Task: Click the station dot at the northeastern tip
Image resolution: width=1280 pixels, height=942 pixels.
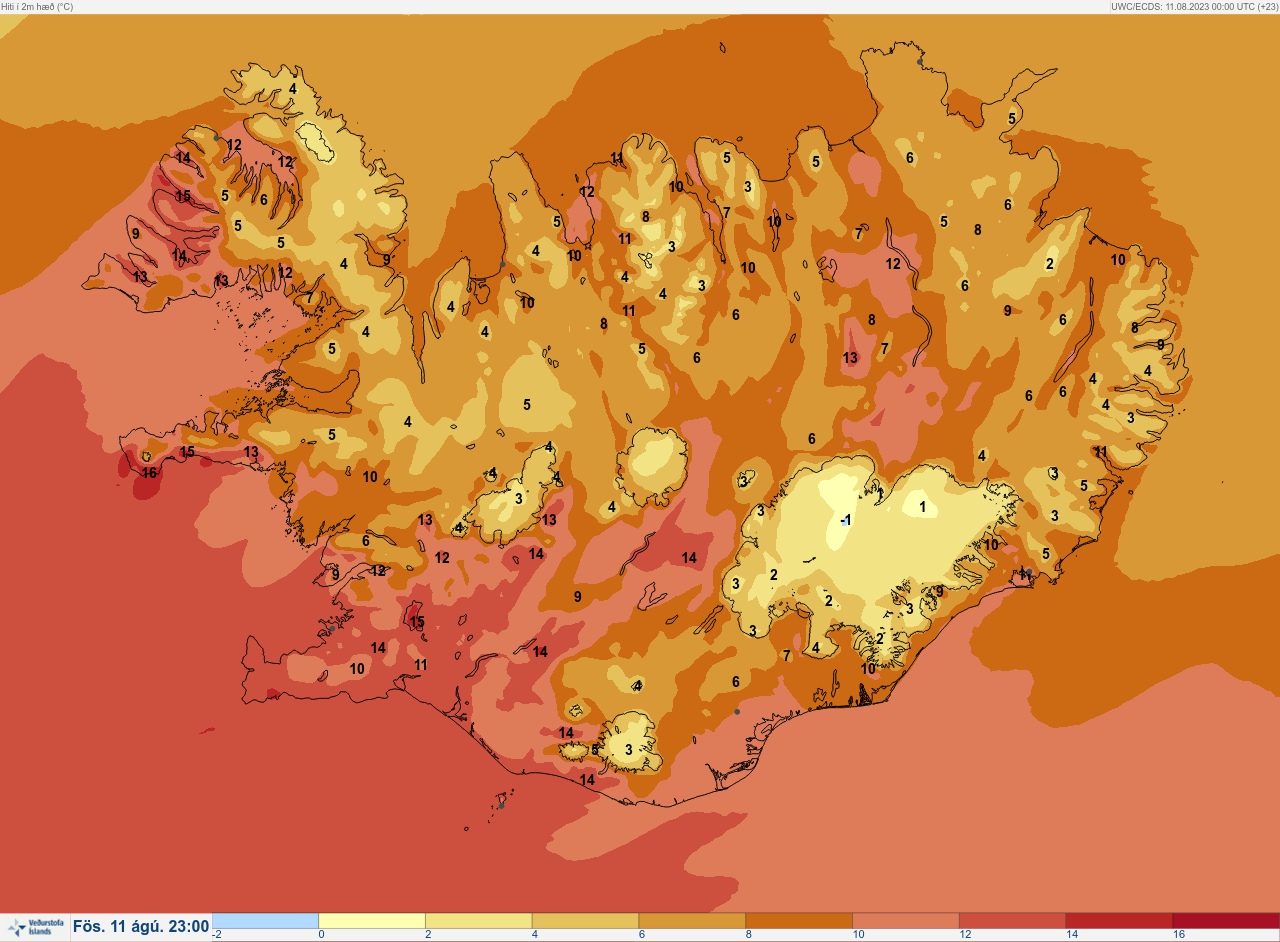Action: click(920, 62)
